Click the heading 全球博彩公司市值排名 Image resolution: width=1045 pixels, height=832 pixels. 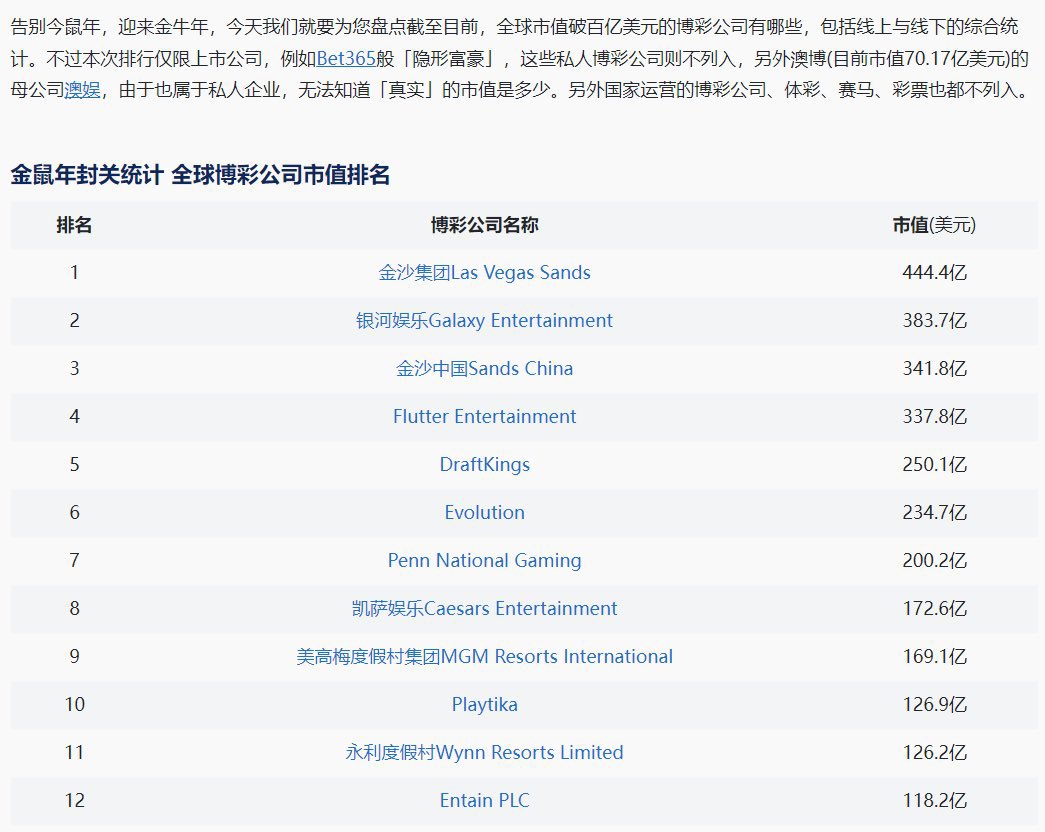coord(281,175)
